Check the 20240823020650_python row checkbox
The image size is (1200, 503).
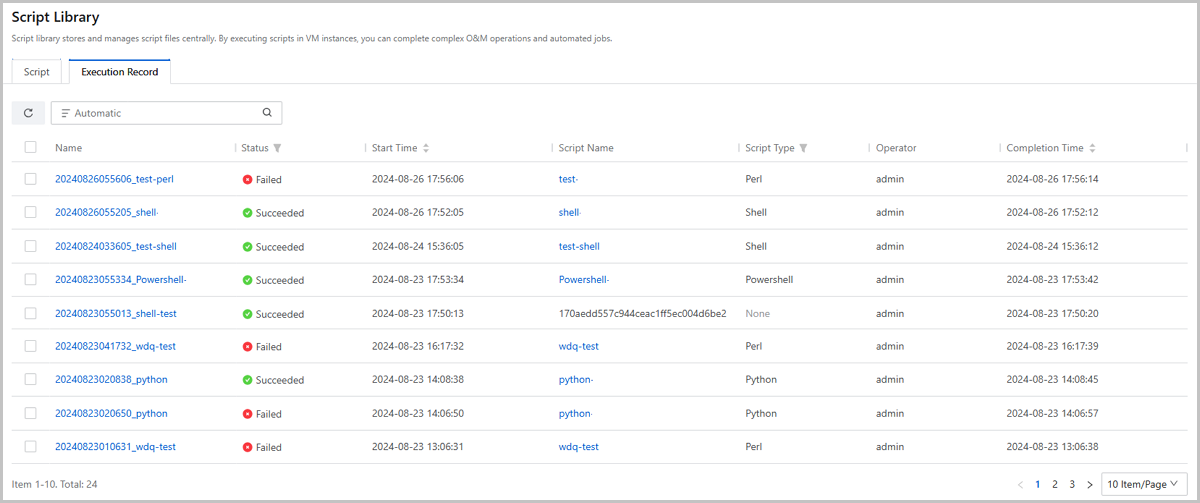(31, 413)
